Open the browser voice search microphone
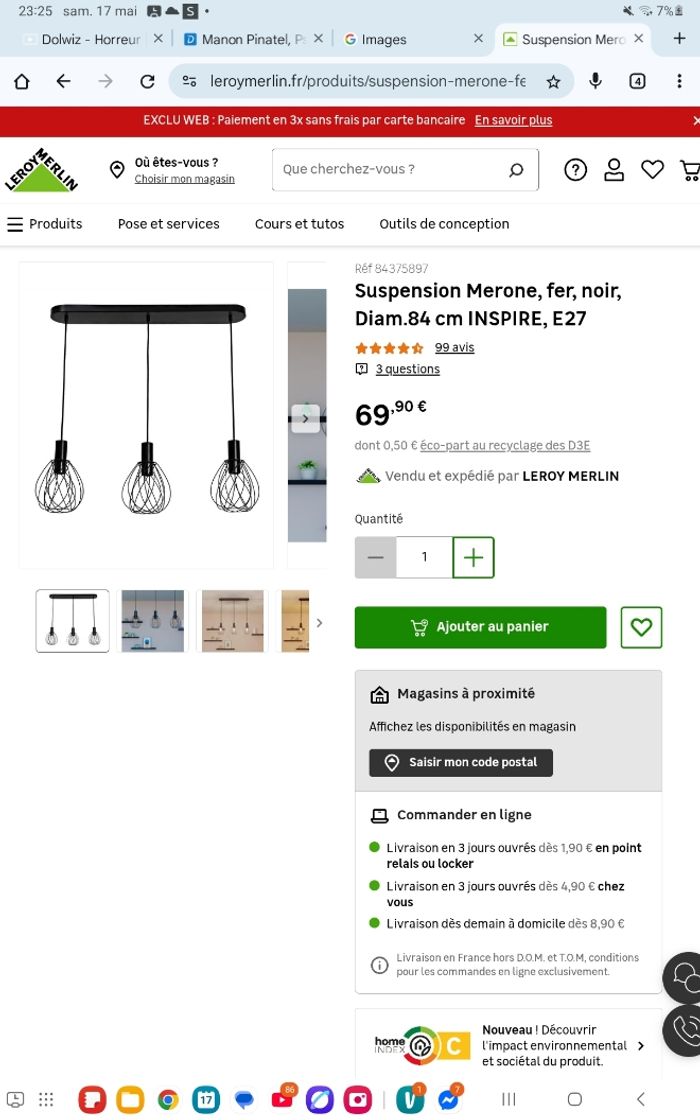This screenshot has width=700, height=1120. tap(595, 81)
